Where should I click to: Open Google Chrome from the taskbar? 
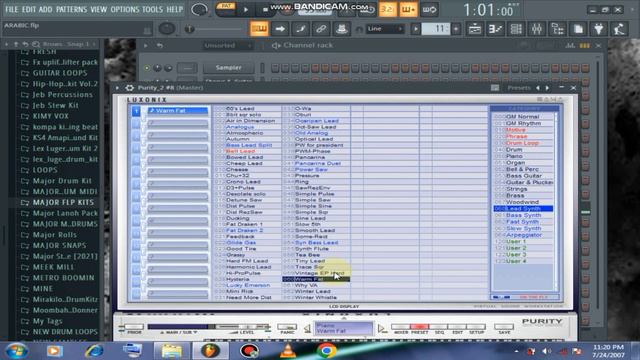tap(327, 351)
